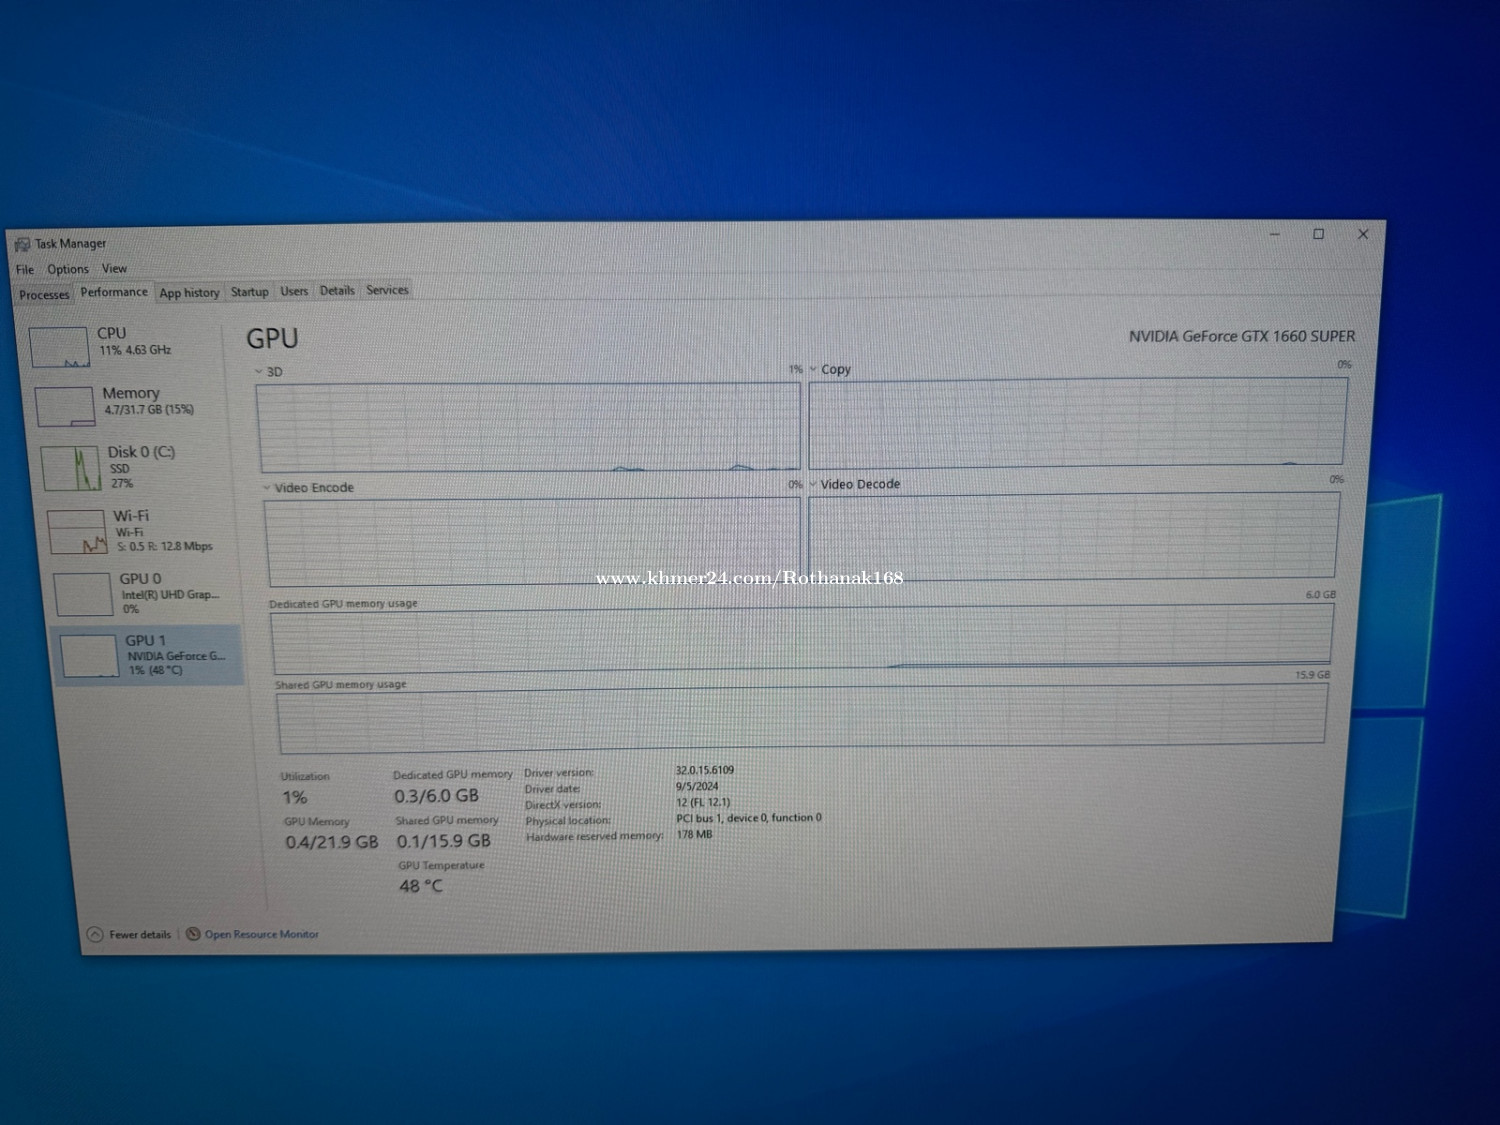Select the Wi-Fi performance item
Viewport: 1500px width, 1125px height.
[x=140, y=530]
